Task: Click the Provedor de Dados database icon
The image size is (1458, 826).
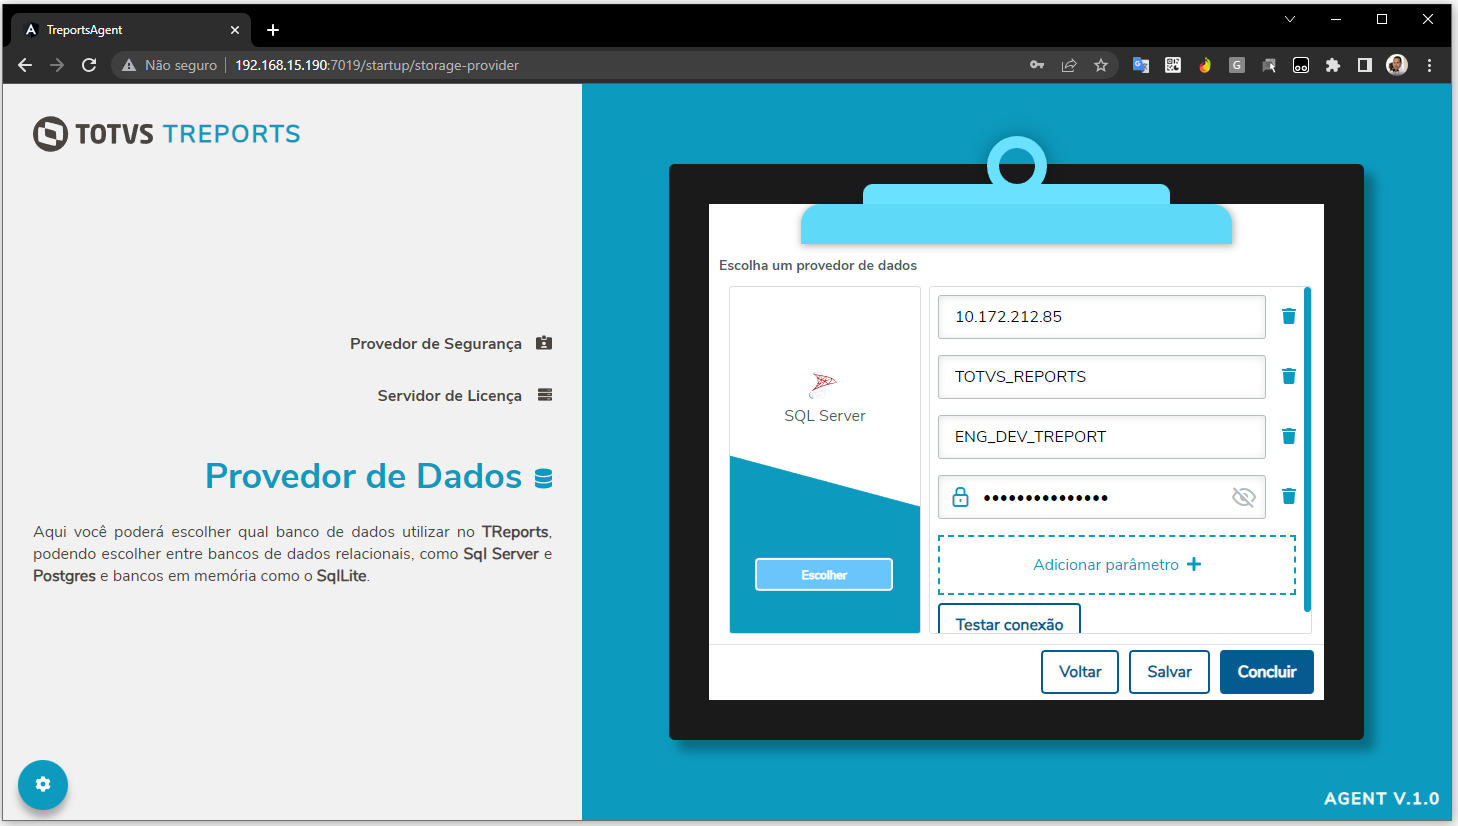Action: pos(544,478)
